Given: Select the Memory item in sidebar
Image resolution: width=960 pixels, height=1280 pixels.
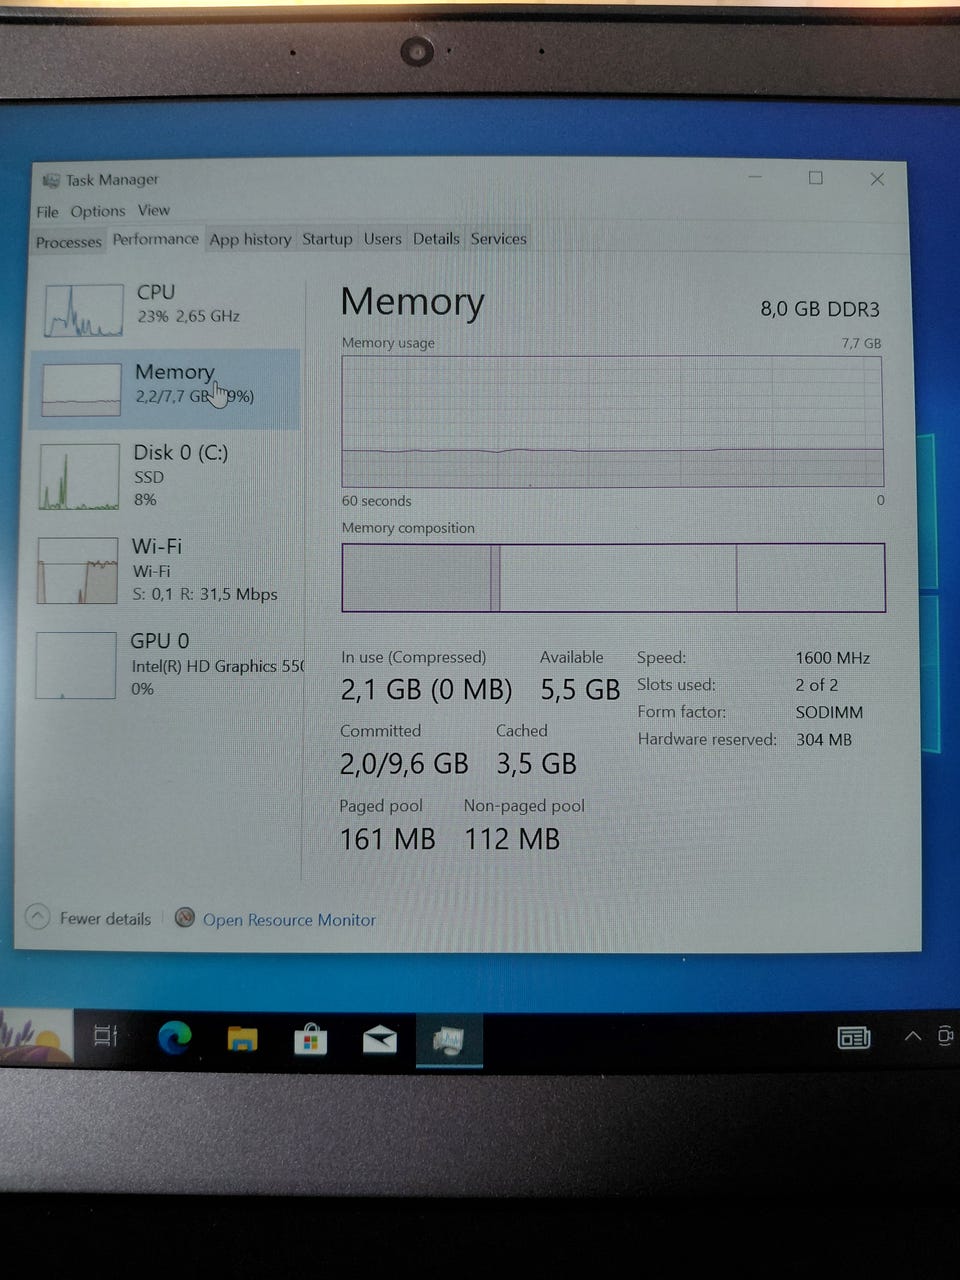Looking at the screenshot, I should click(x=165, y=389).
